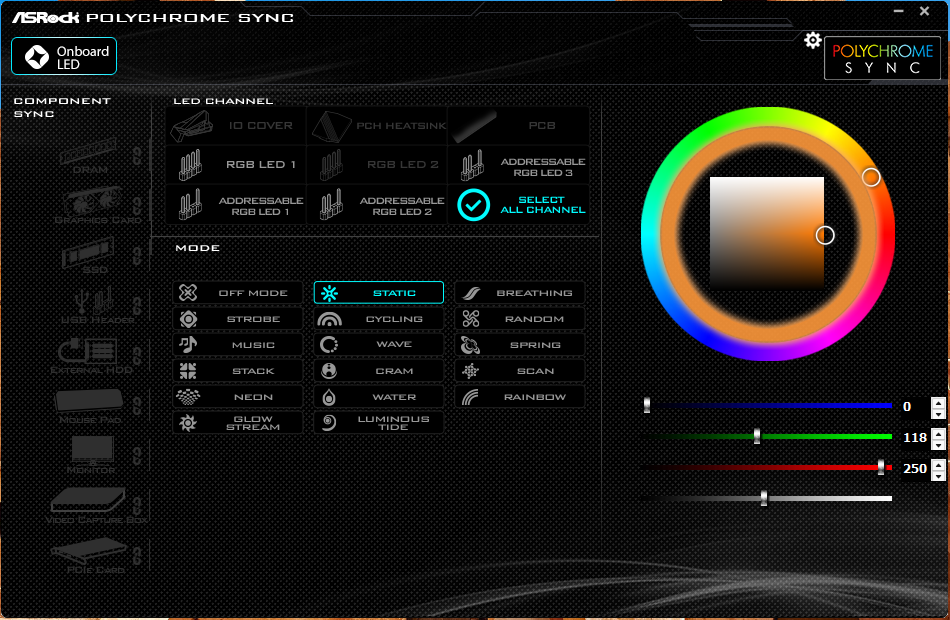Toggle the Select All Channel checkmark

click(x=473, y=205)
